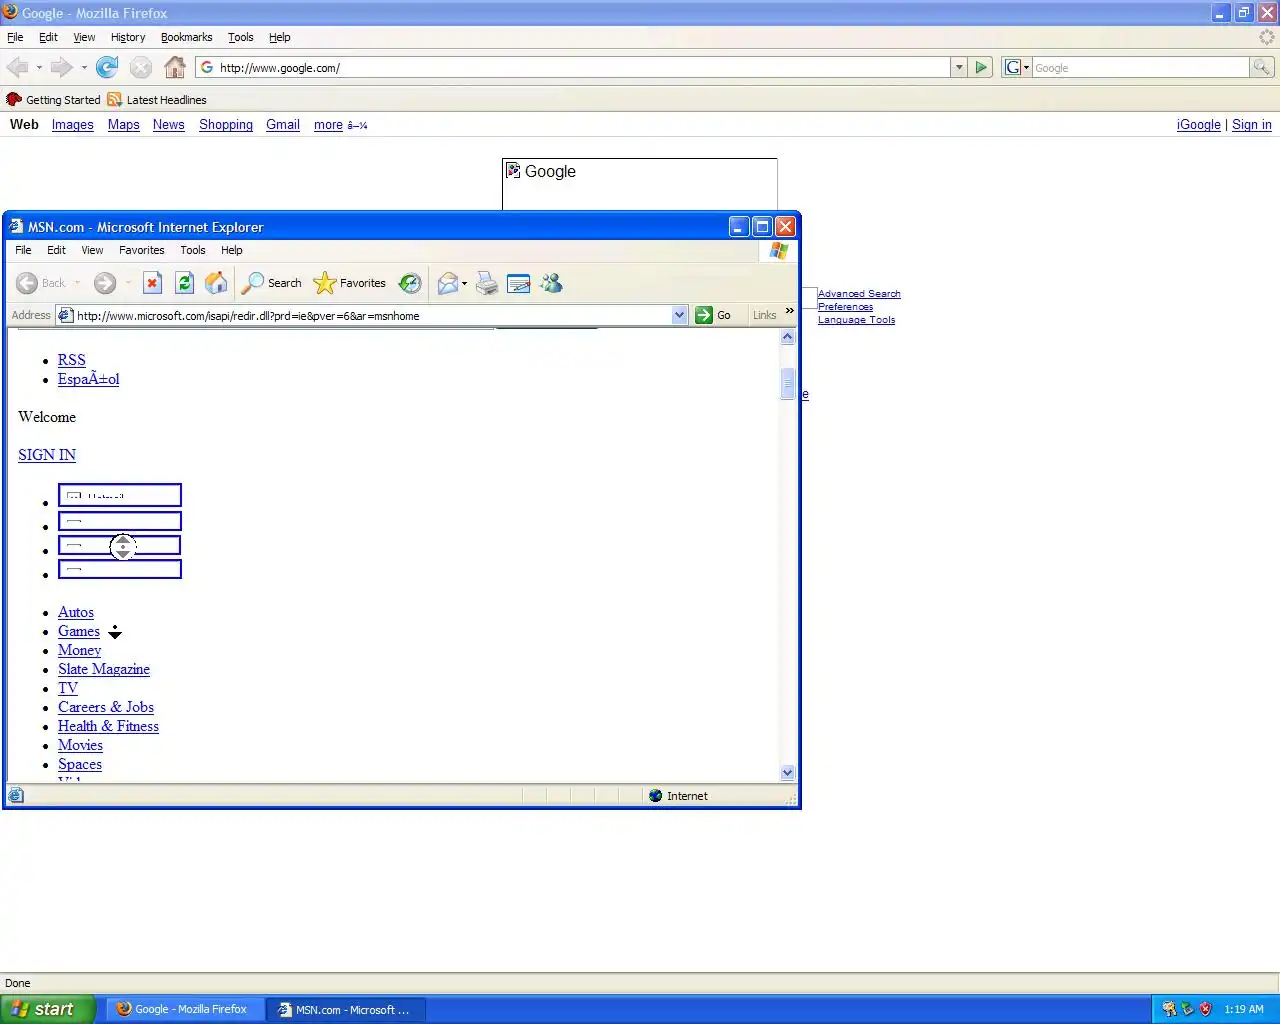Click IE Stop button

point(152,283)
